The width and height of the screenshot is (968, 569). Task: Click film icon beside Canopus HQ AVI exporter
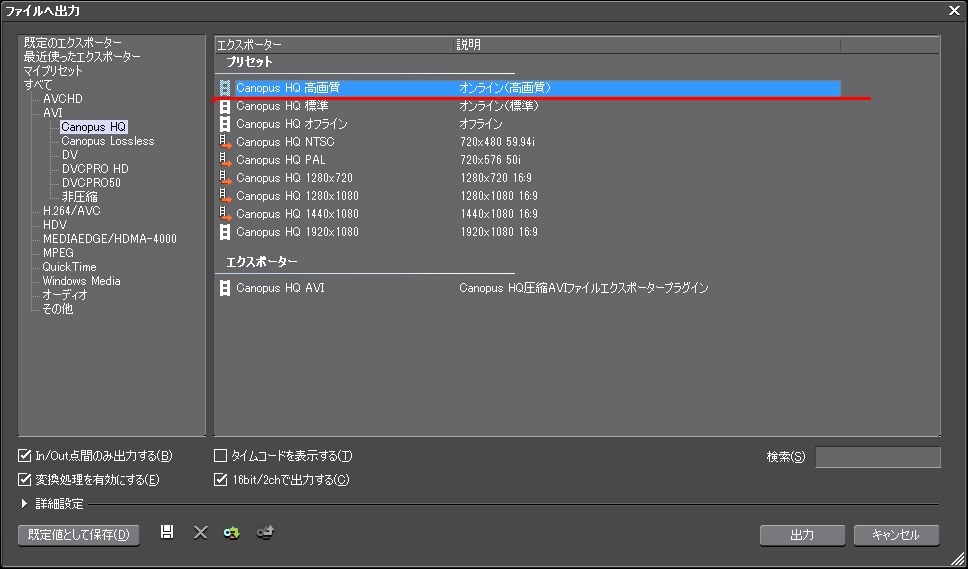(225, 288)
